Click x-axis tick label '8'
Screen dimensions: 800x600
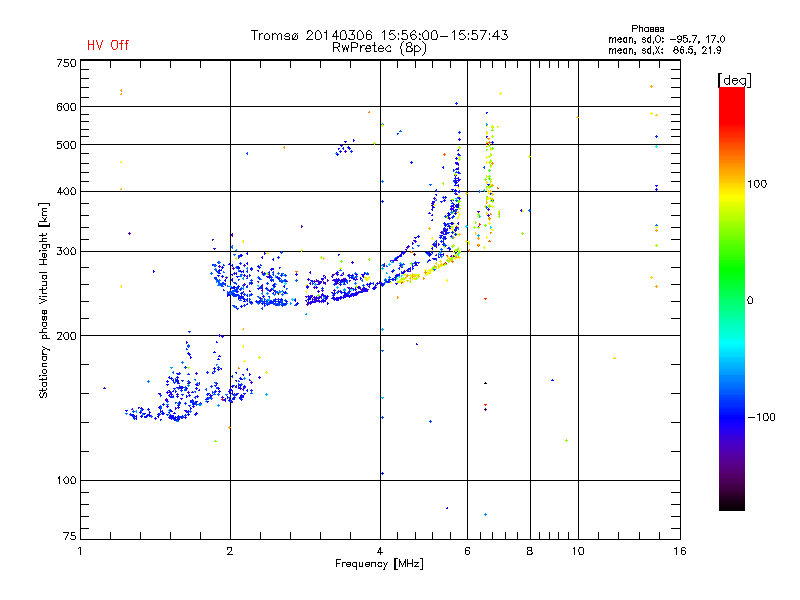pyautogui.click(x=530, y=551)
